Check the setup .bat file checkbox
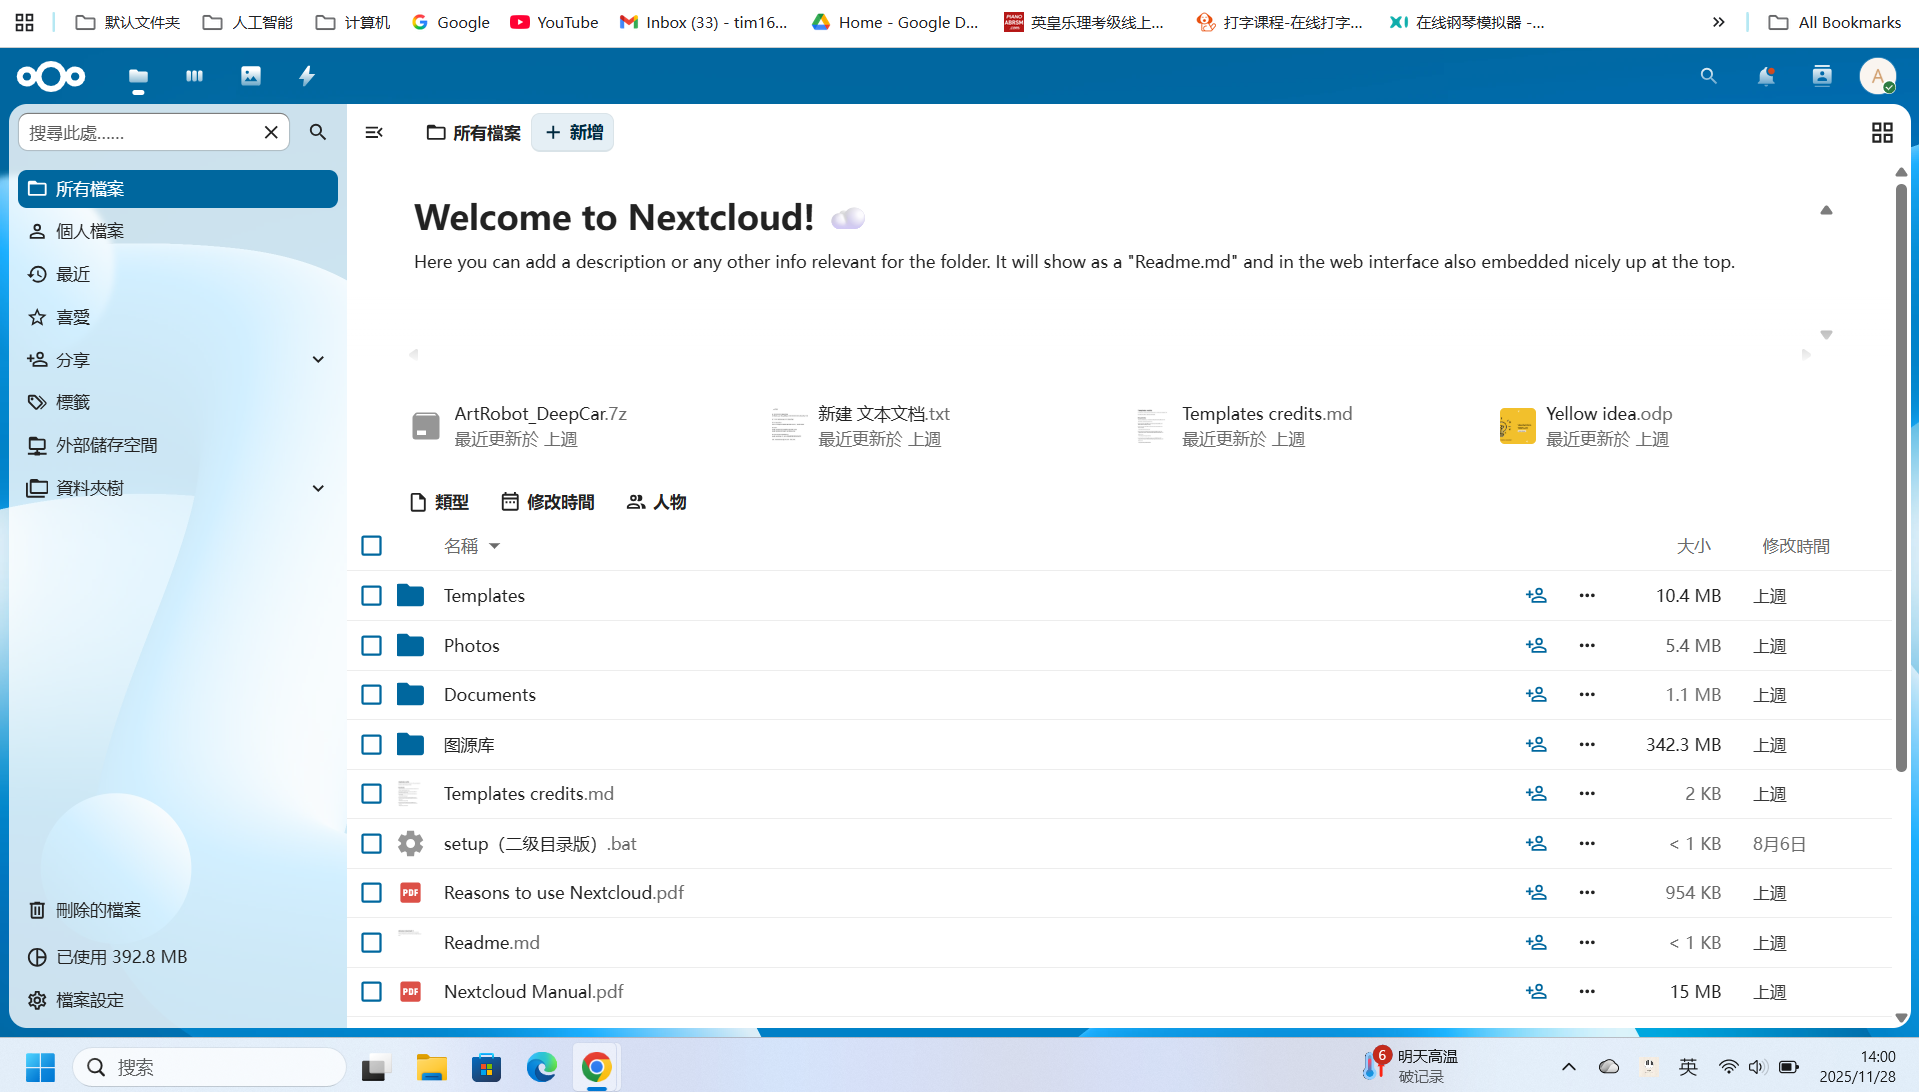Viewport: 1919px width, 1092px height. point(371,844)
